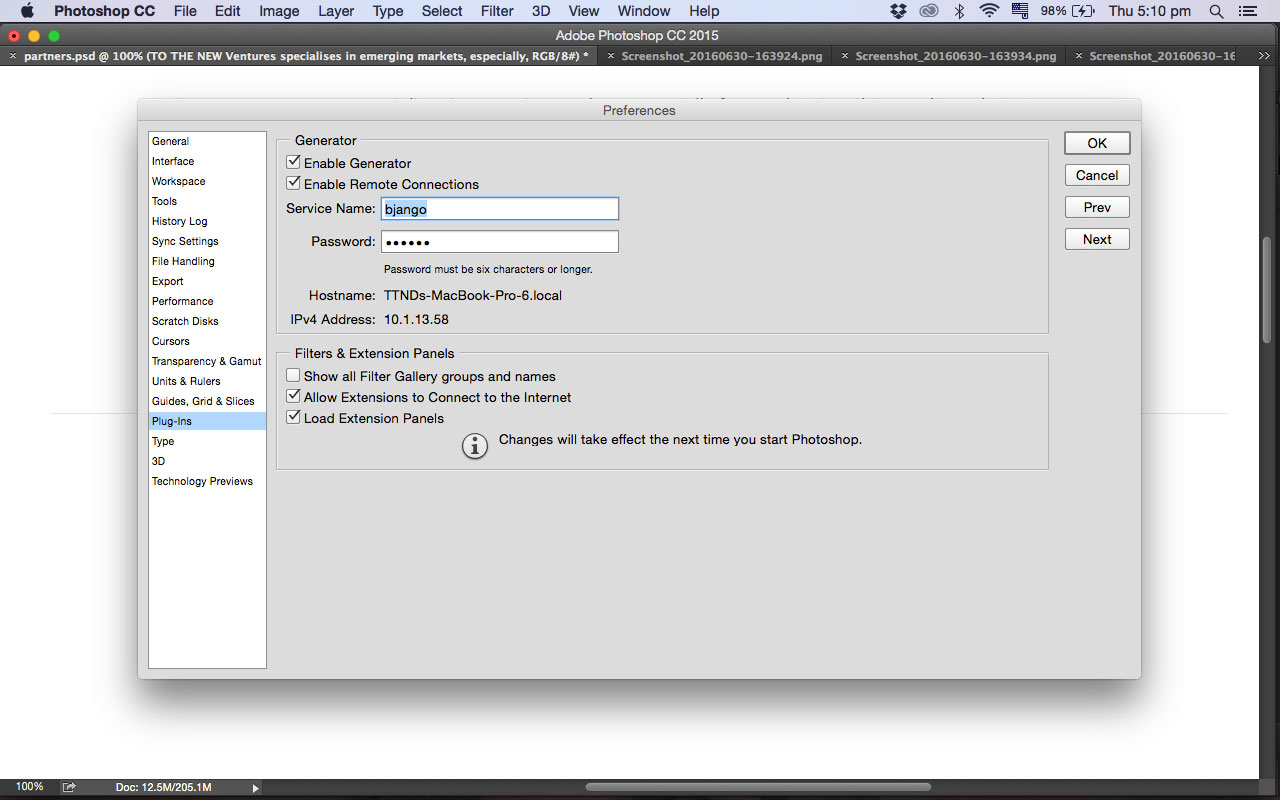1280x800 pixels.
Task: Click the export share icon in status bar
Action: [69, 787]
